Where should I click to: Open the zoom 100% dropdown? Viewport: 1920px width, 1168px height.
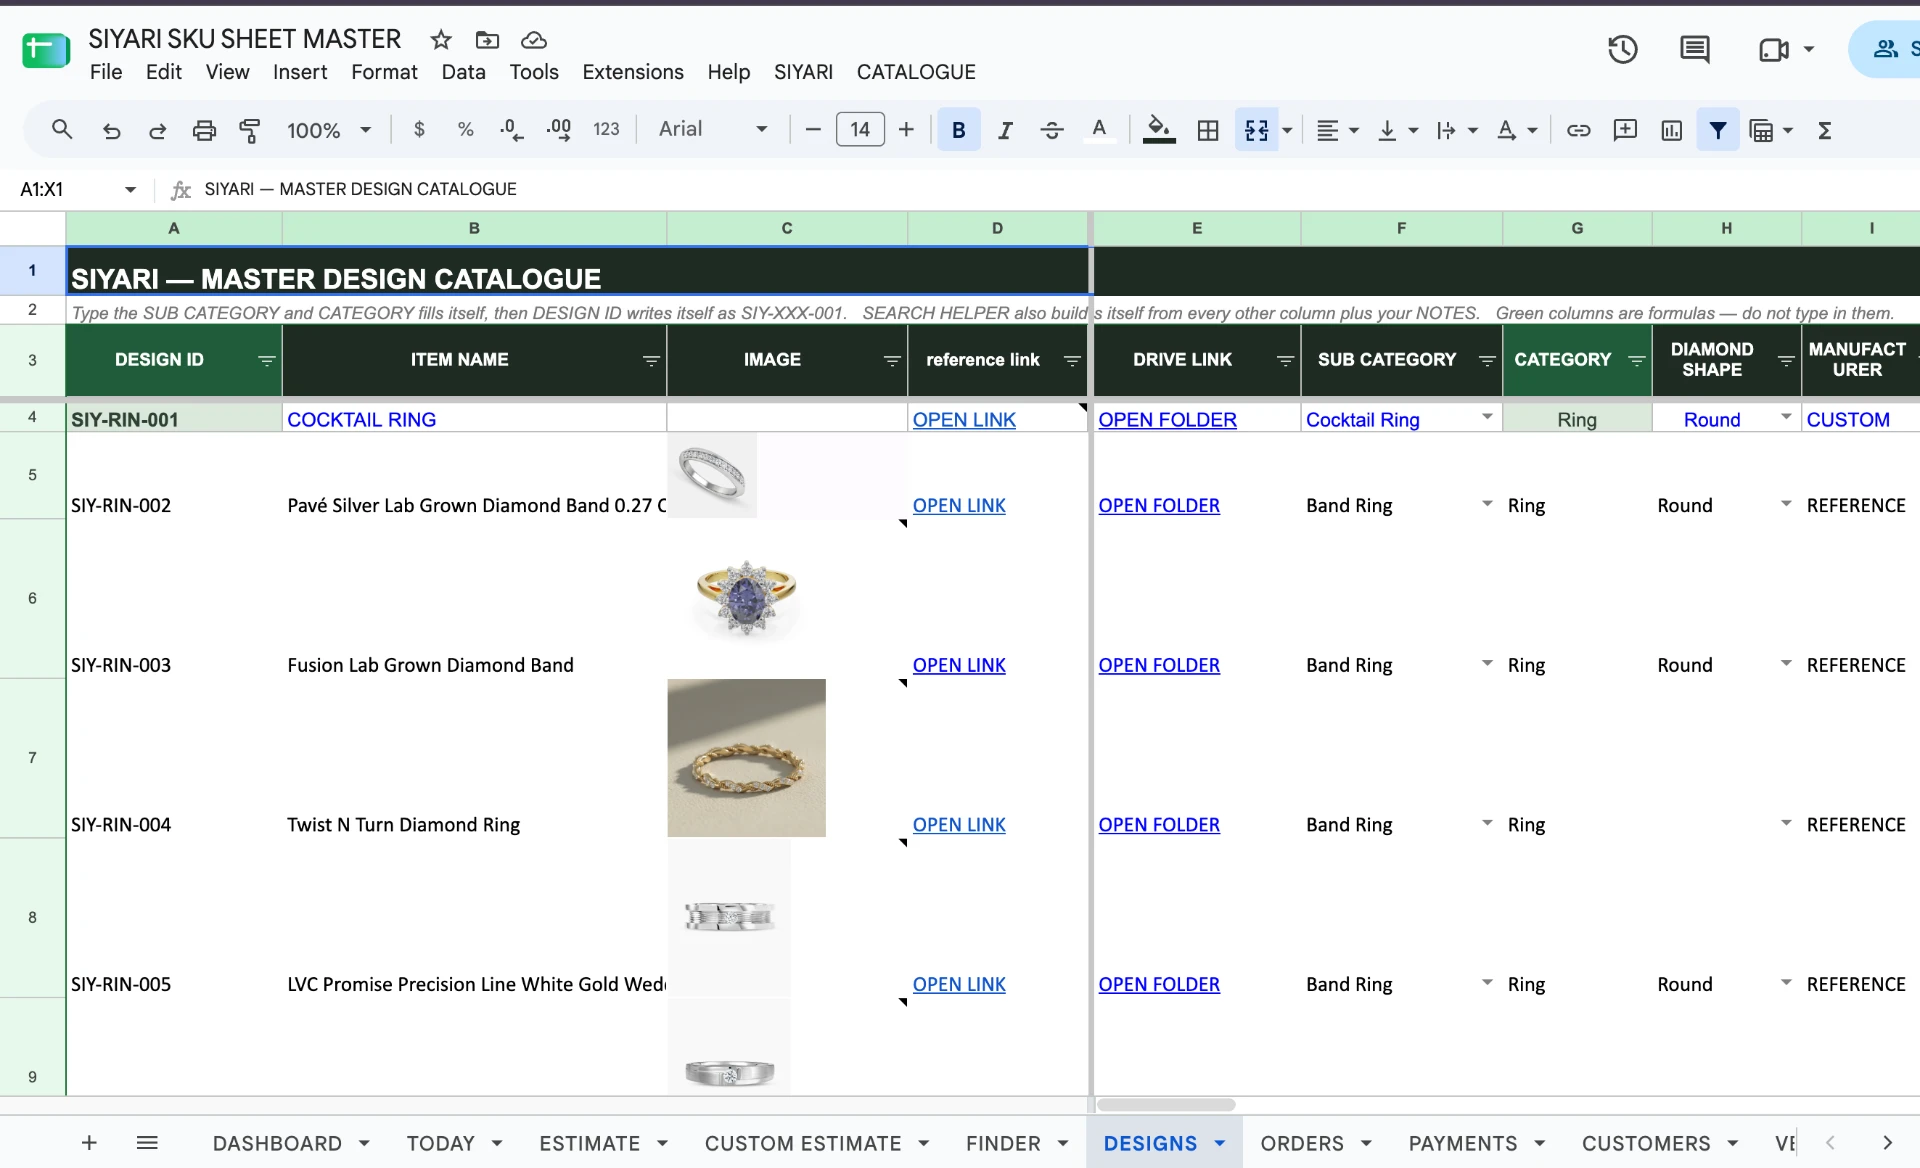click(329, 130)
